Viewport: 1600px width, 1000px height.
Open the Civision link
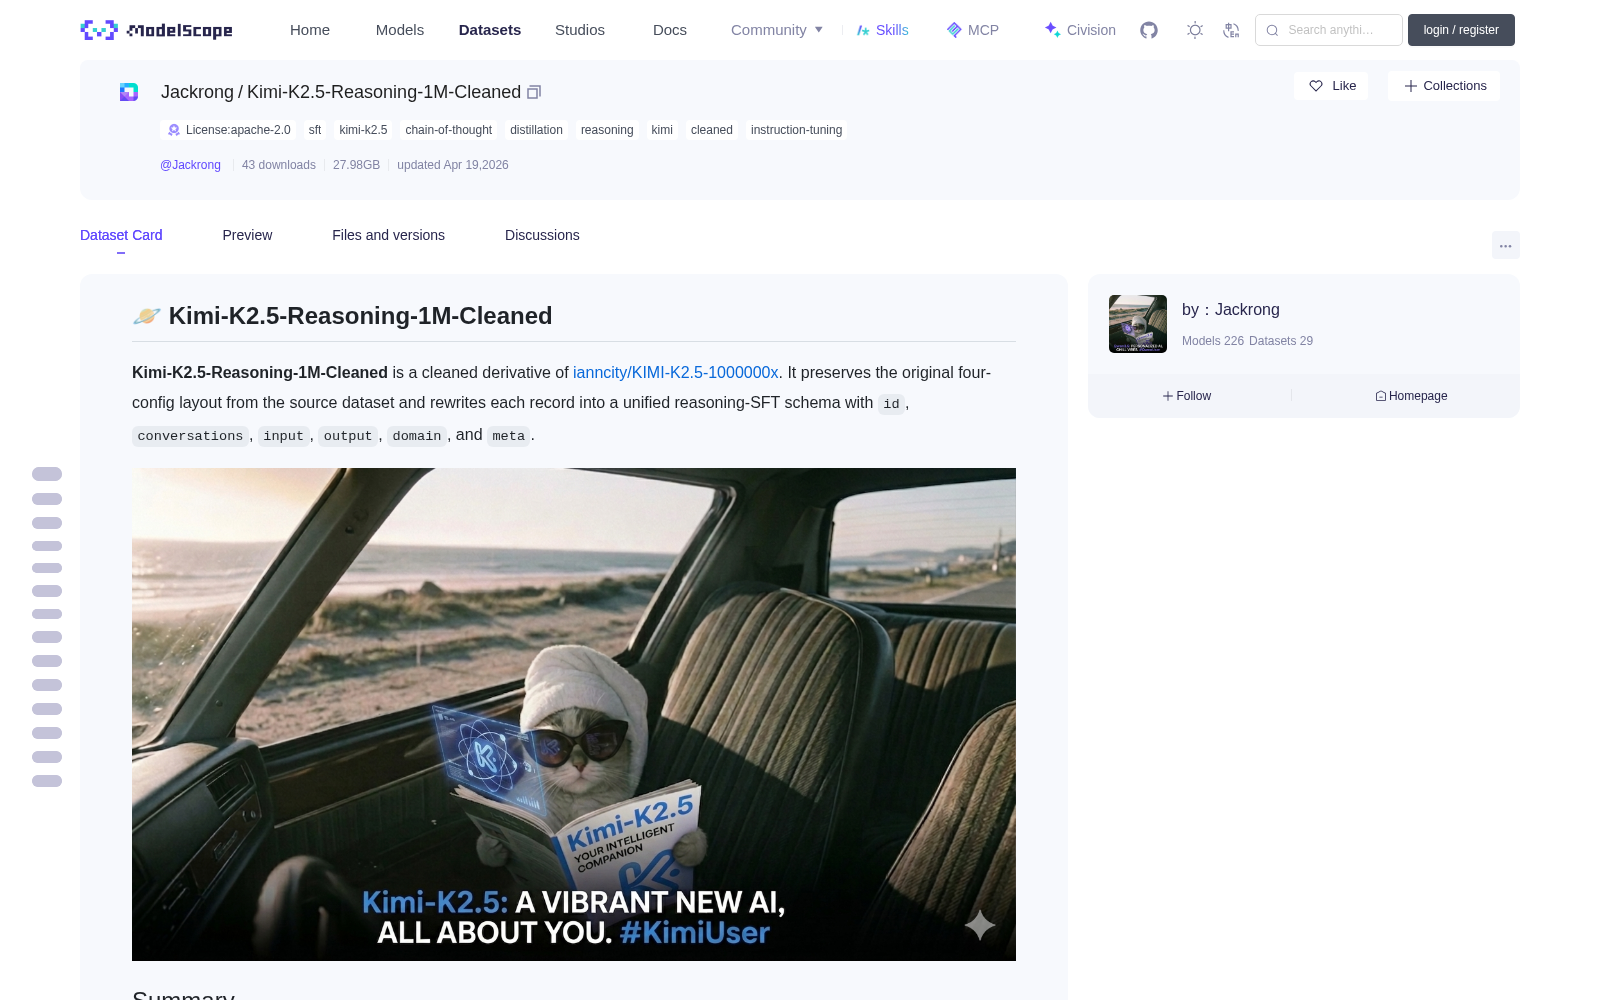[x=1080, y=30]
